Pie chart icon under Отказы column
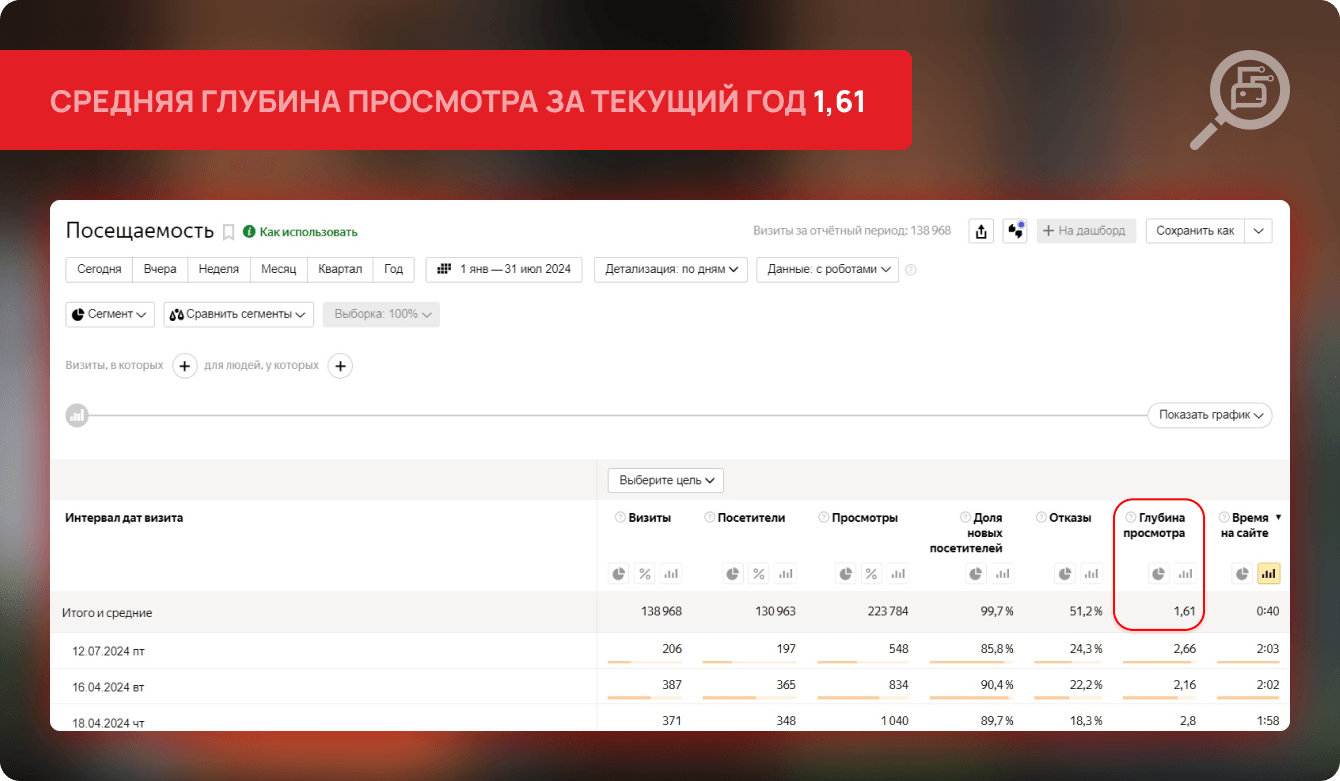 1066,574
